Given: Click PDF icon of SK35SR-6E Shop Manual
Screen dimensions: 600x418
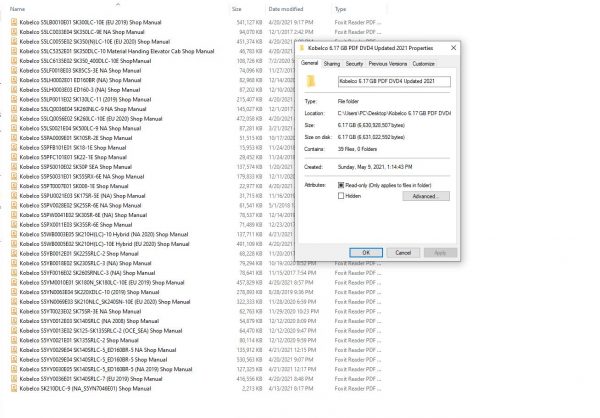Looking at the screenshot, I should pos(14,224).
